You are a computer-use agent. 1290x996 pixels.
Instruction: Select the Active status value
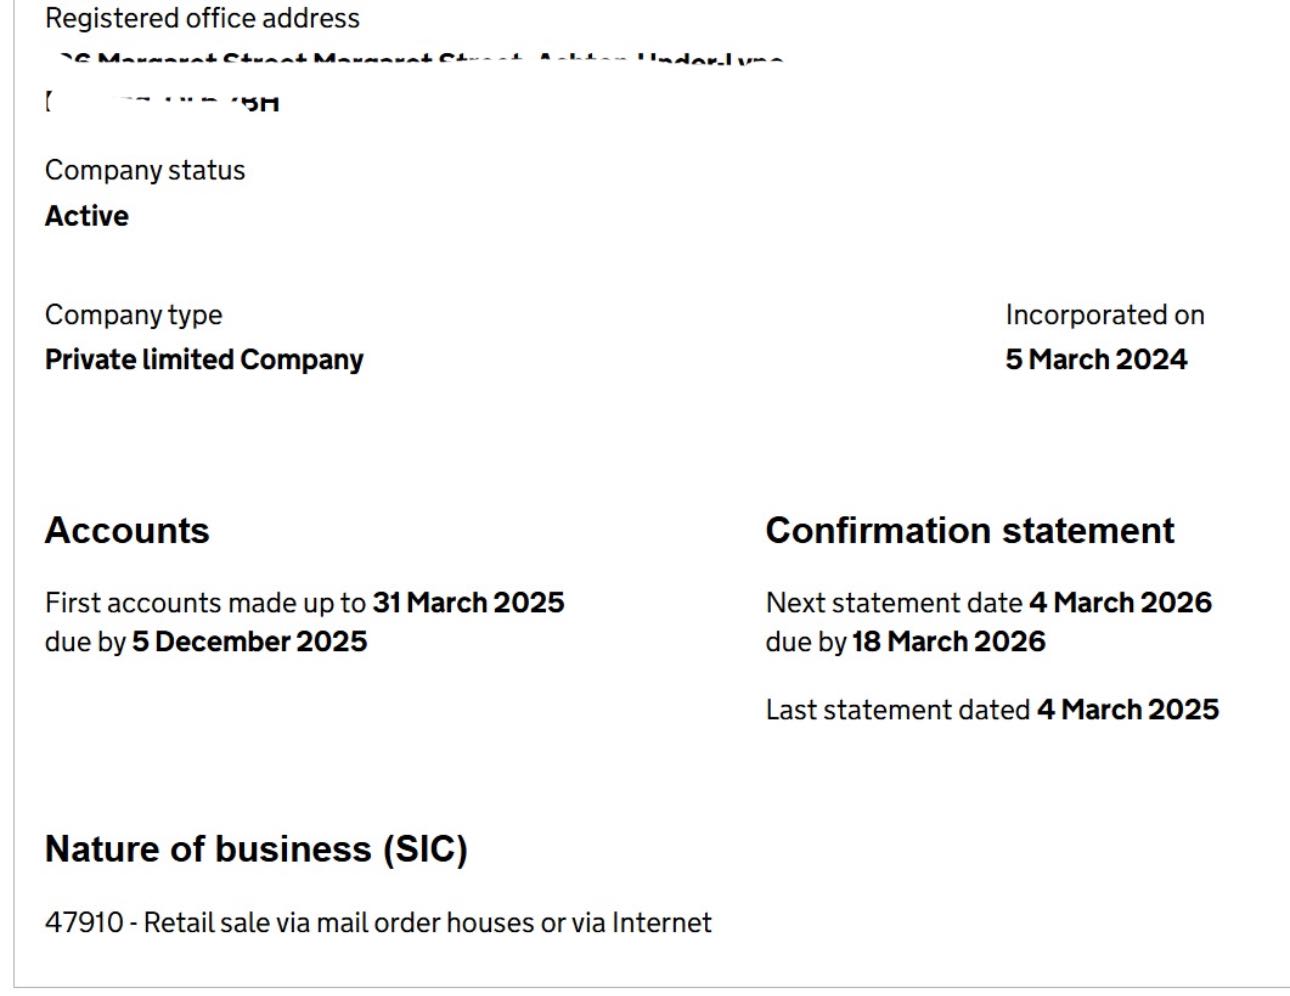click(x=87, y=216)
